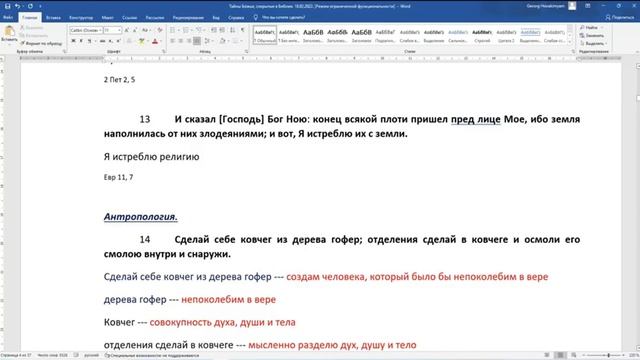
Task: Toggle show paragraph marks (¶)
Action: pos(243,30)
